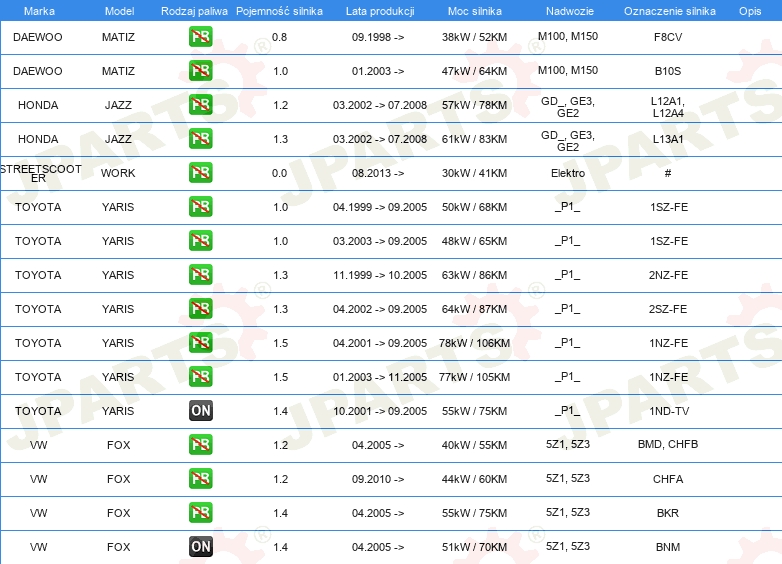782x564 pixels.
Task: Click petrol icon for Daewoo Matiz B10S
Action: (x=200, y=71)
